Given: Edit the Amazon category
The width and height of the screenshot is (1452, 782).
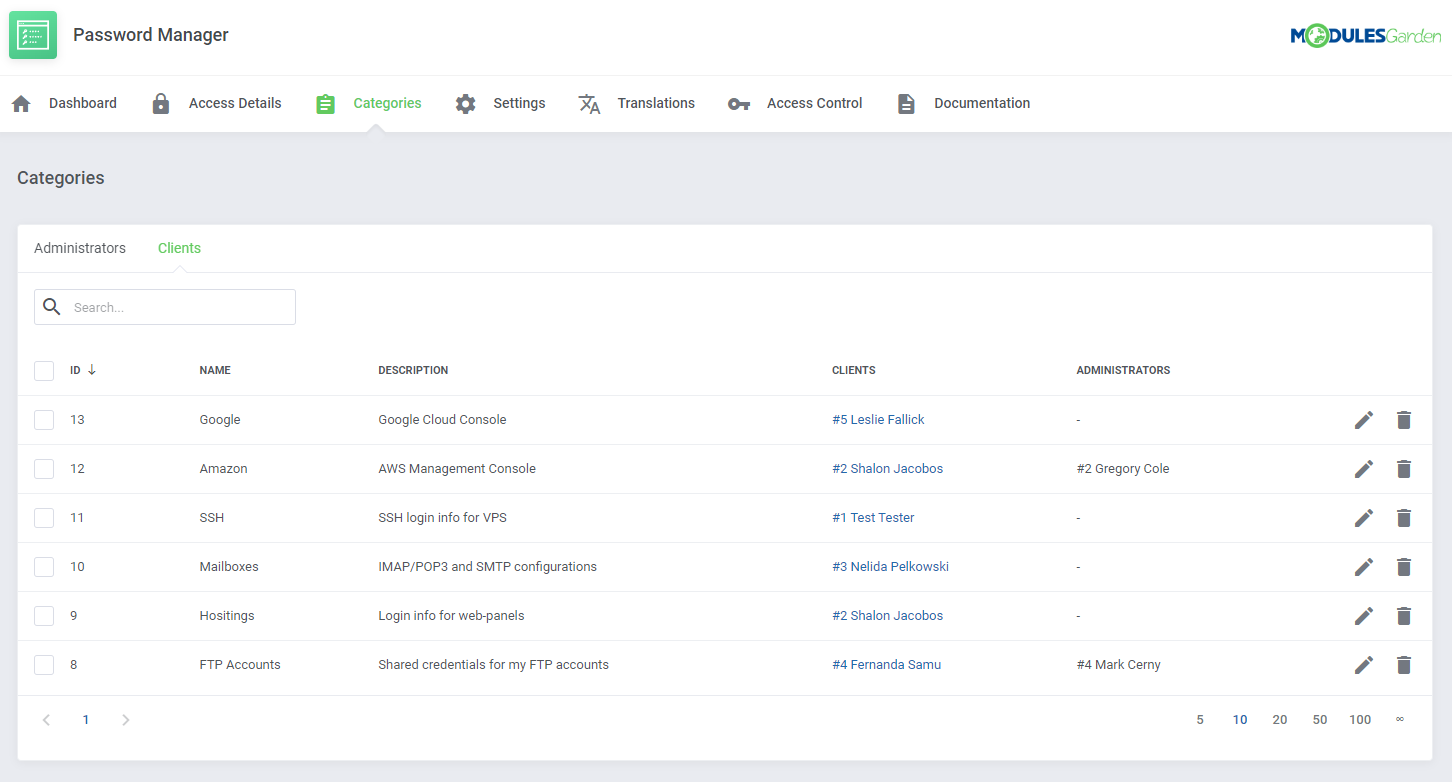Looking at the screenshot, I should tap(1364, 469).
